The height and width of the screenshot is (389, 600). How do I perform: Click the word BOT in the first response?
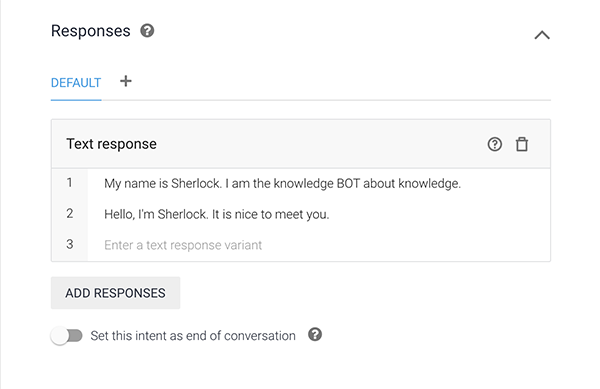348,184
